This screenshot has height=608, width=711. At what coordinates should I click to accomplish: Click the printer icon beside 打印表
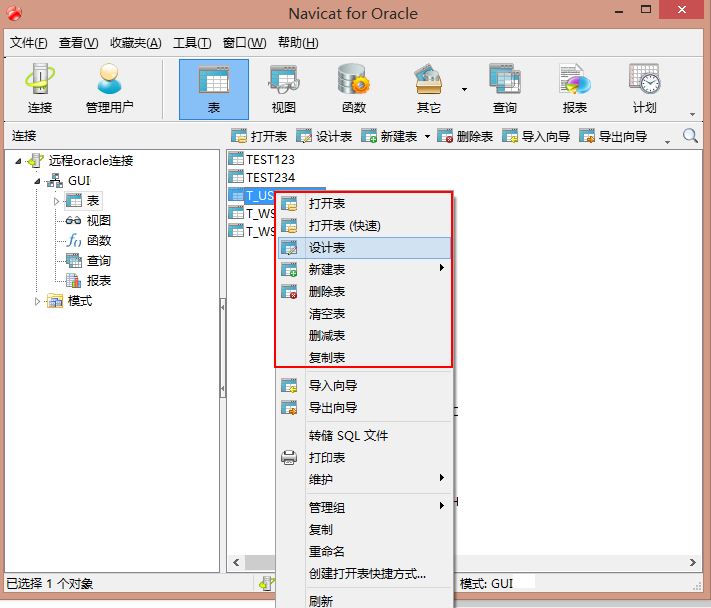click(289, 457)
